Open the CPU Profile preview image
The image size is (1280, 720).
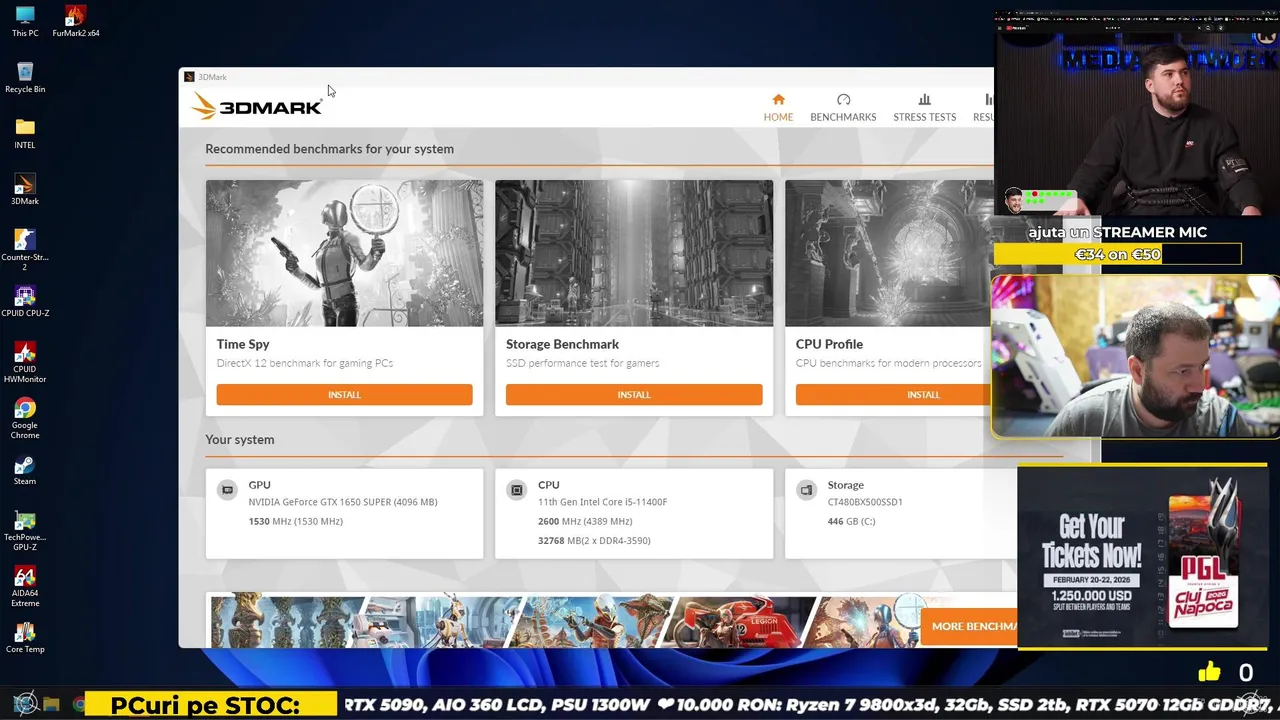tap(889, 253)
